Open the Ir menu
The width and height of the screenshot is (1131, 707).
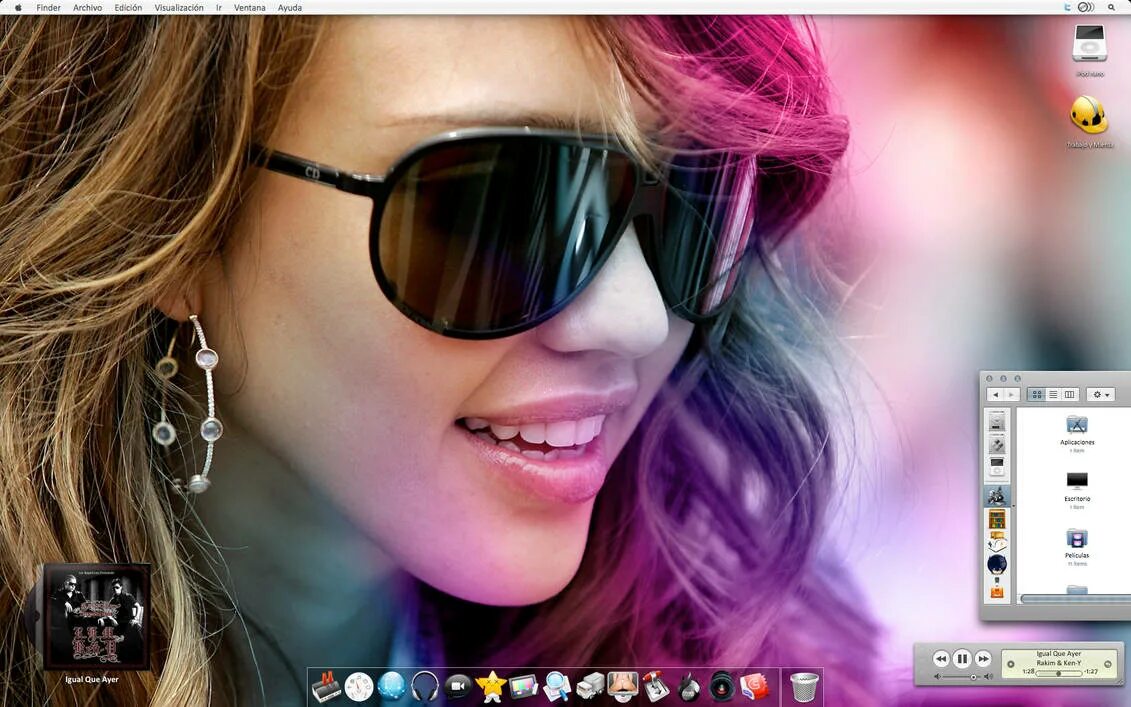tap(219, 7)
